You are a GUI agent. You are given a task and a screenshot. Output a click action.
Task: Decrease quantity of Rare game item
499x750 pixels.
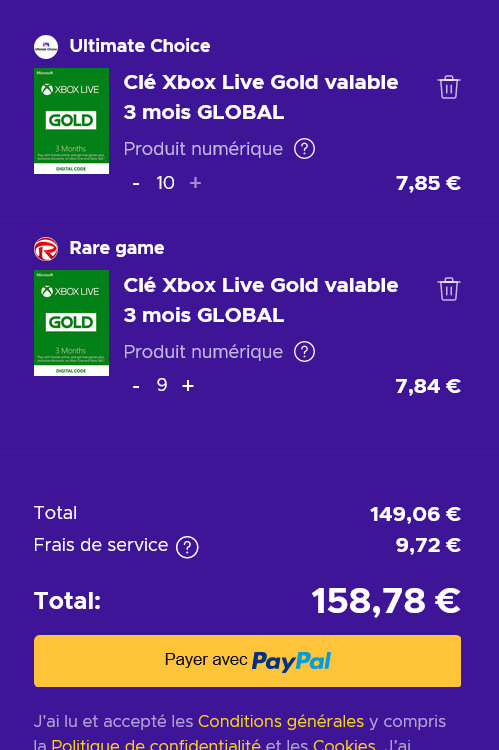pos(136,386)
